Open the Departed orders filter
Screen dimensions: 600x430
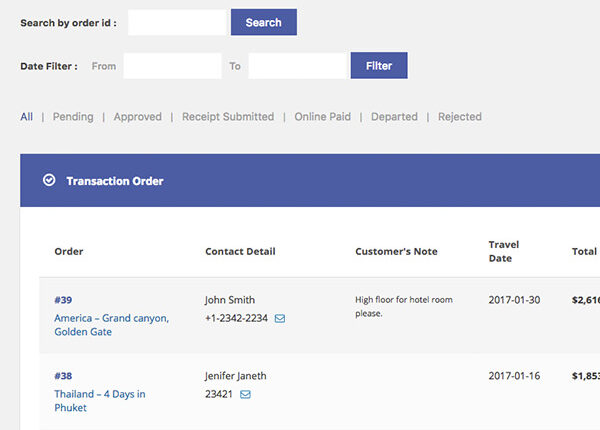click(x=394, y=117)
